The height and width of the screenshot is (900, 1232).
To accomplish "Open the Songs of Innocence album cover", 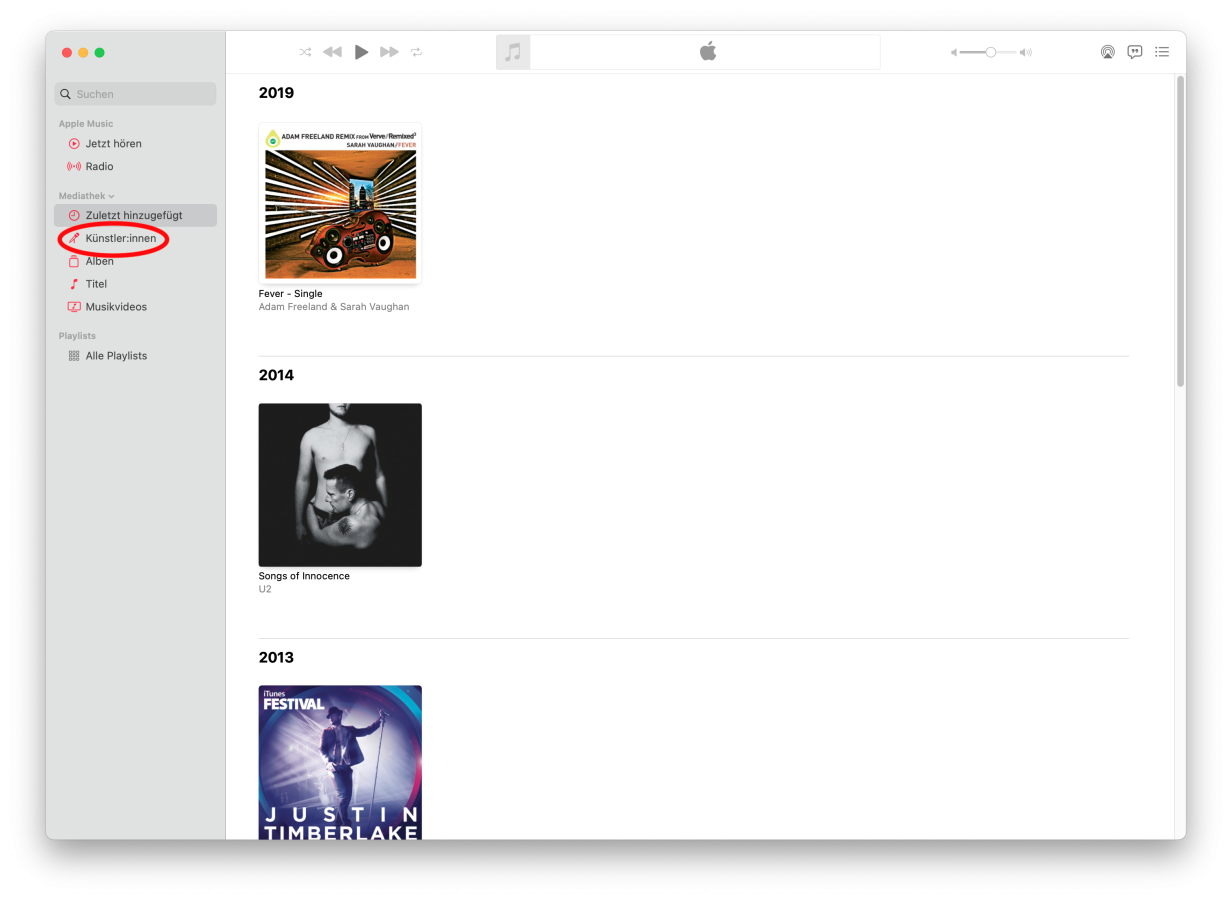I will click(x=340, y=485).
